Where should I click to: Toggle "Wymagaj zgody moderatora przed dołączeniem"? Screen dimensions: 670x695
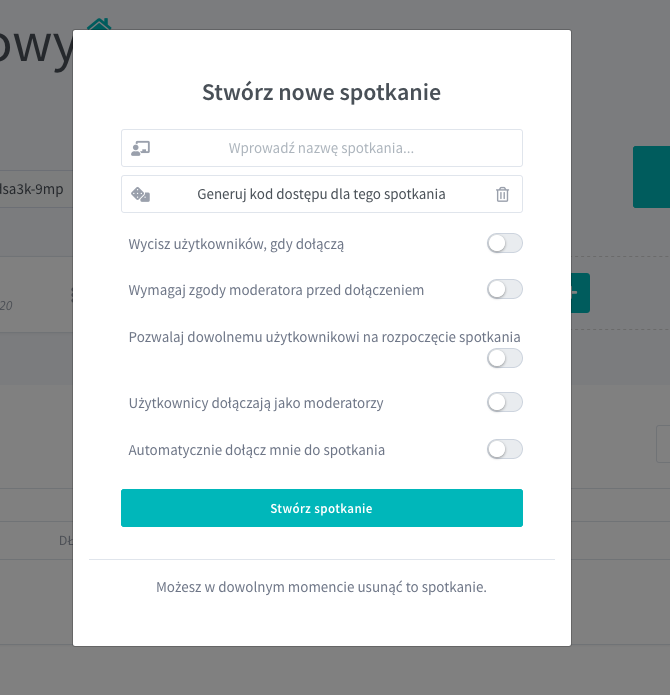(x=504, y=289)
